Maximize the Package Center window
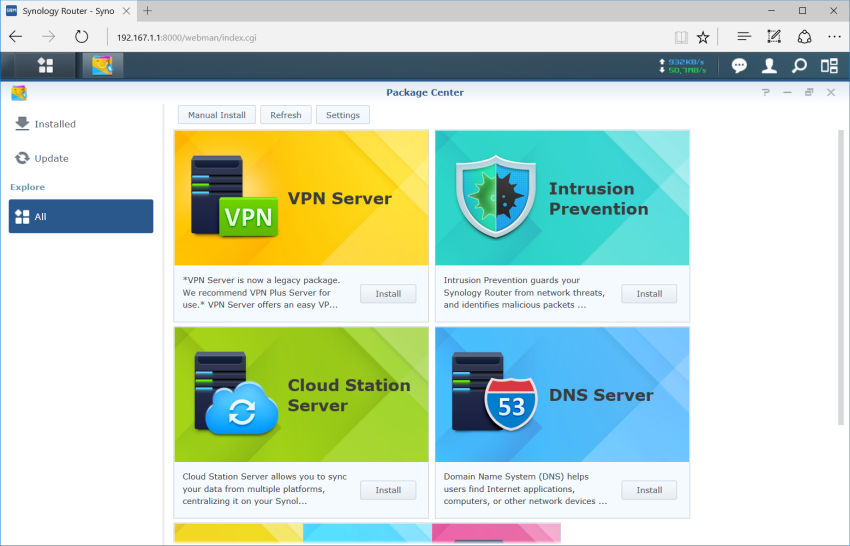Image resolution: width=850 pixels, height=546 pixels. pos(809,93)
